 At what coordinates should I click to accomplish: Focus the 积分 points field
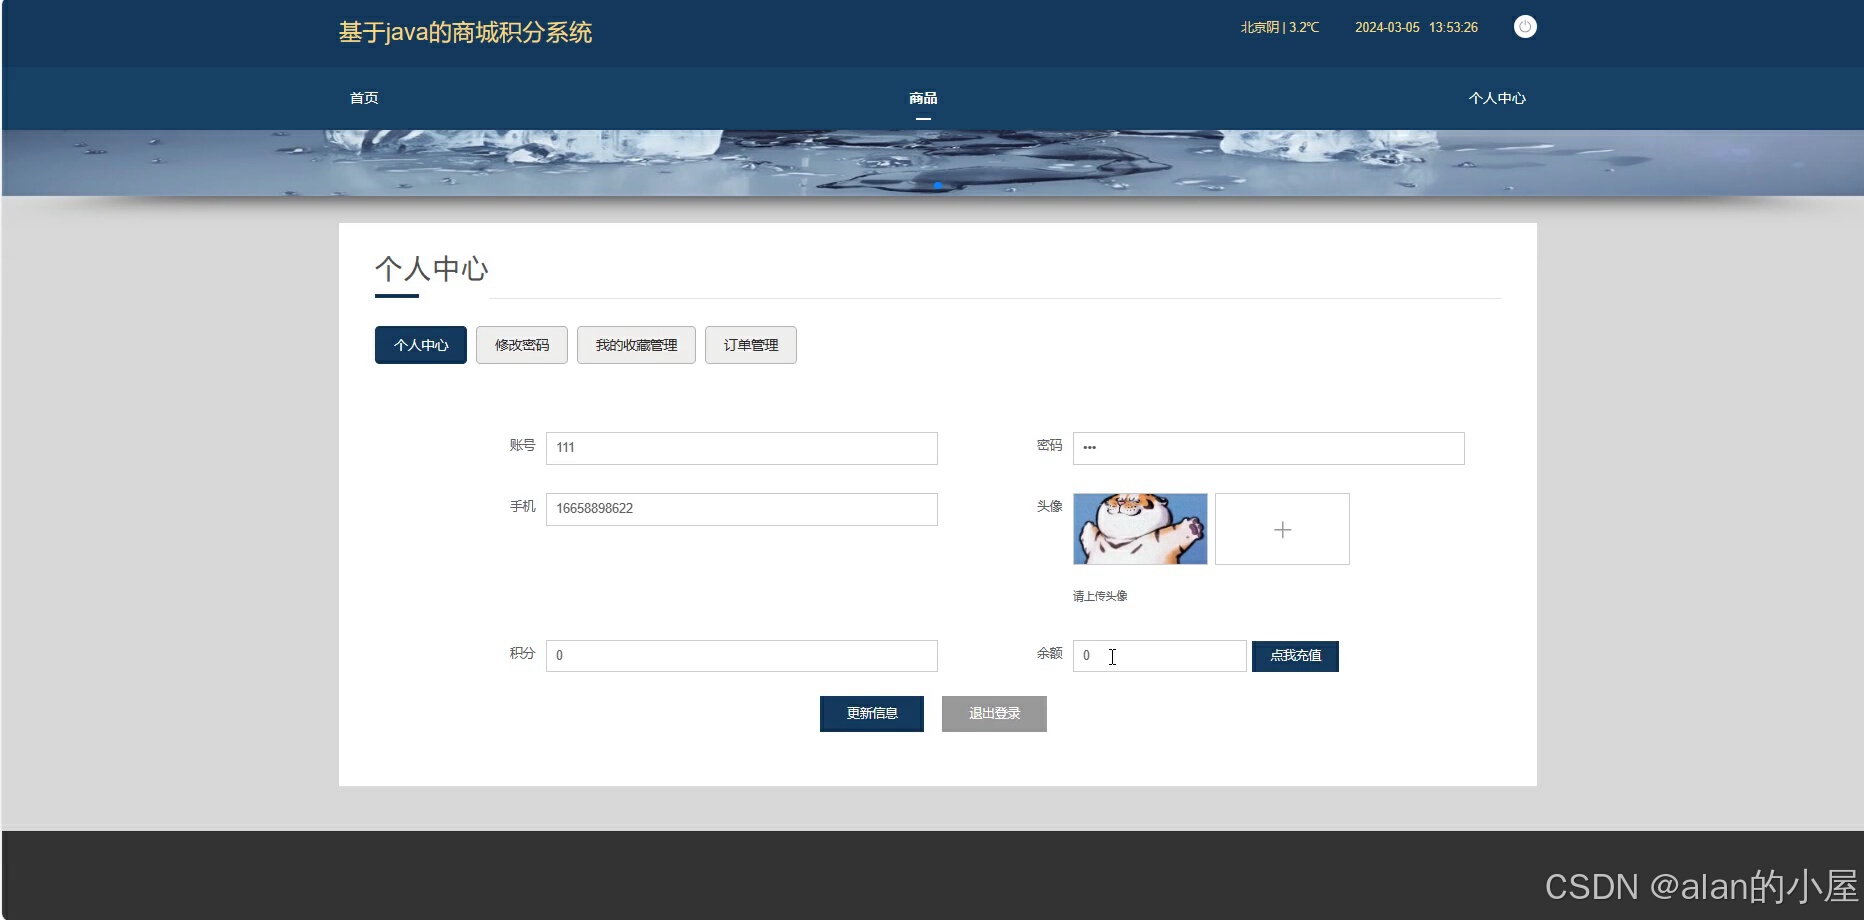click(x=742, y=656)
